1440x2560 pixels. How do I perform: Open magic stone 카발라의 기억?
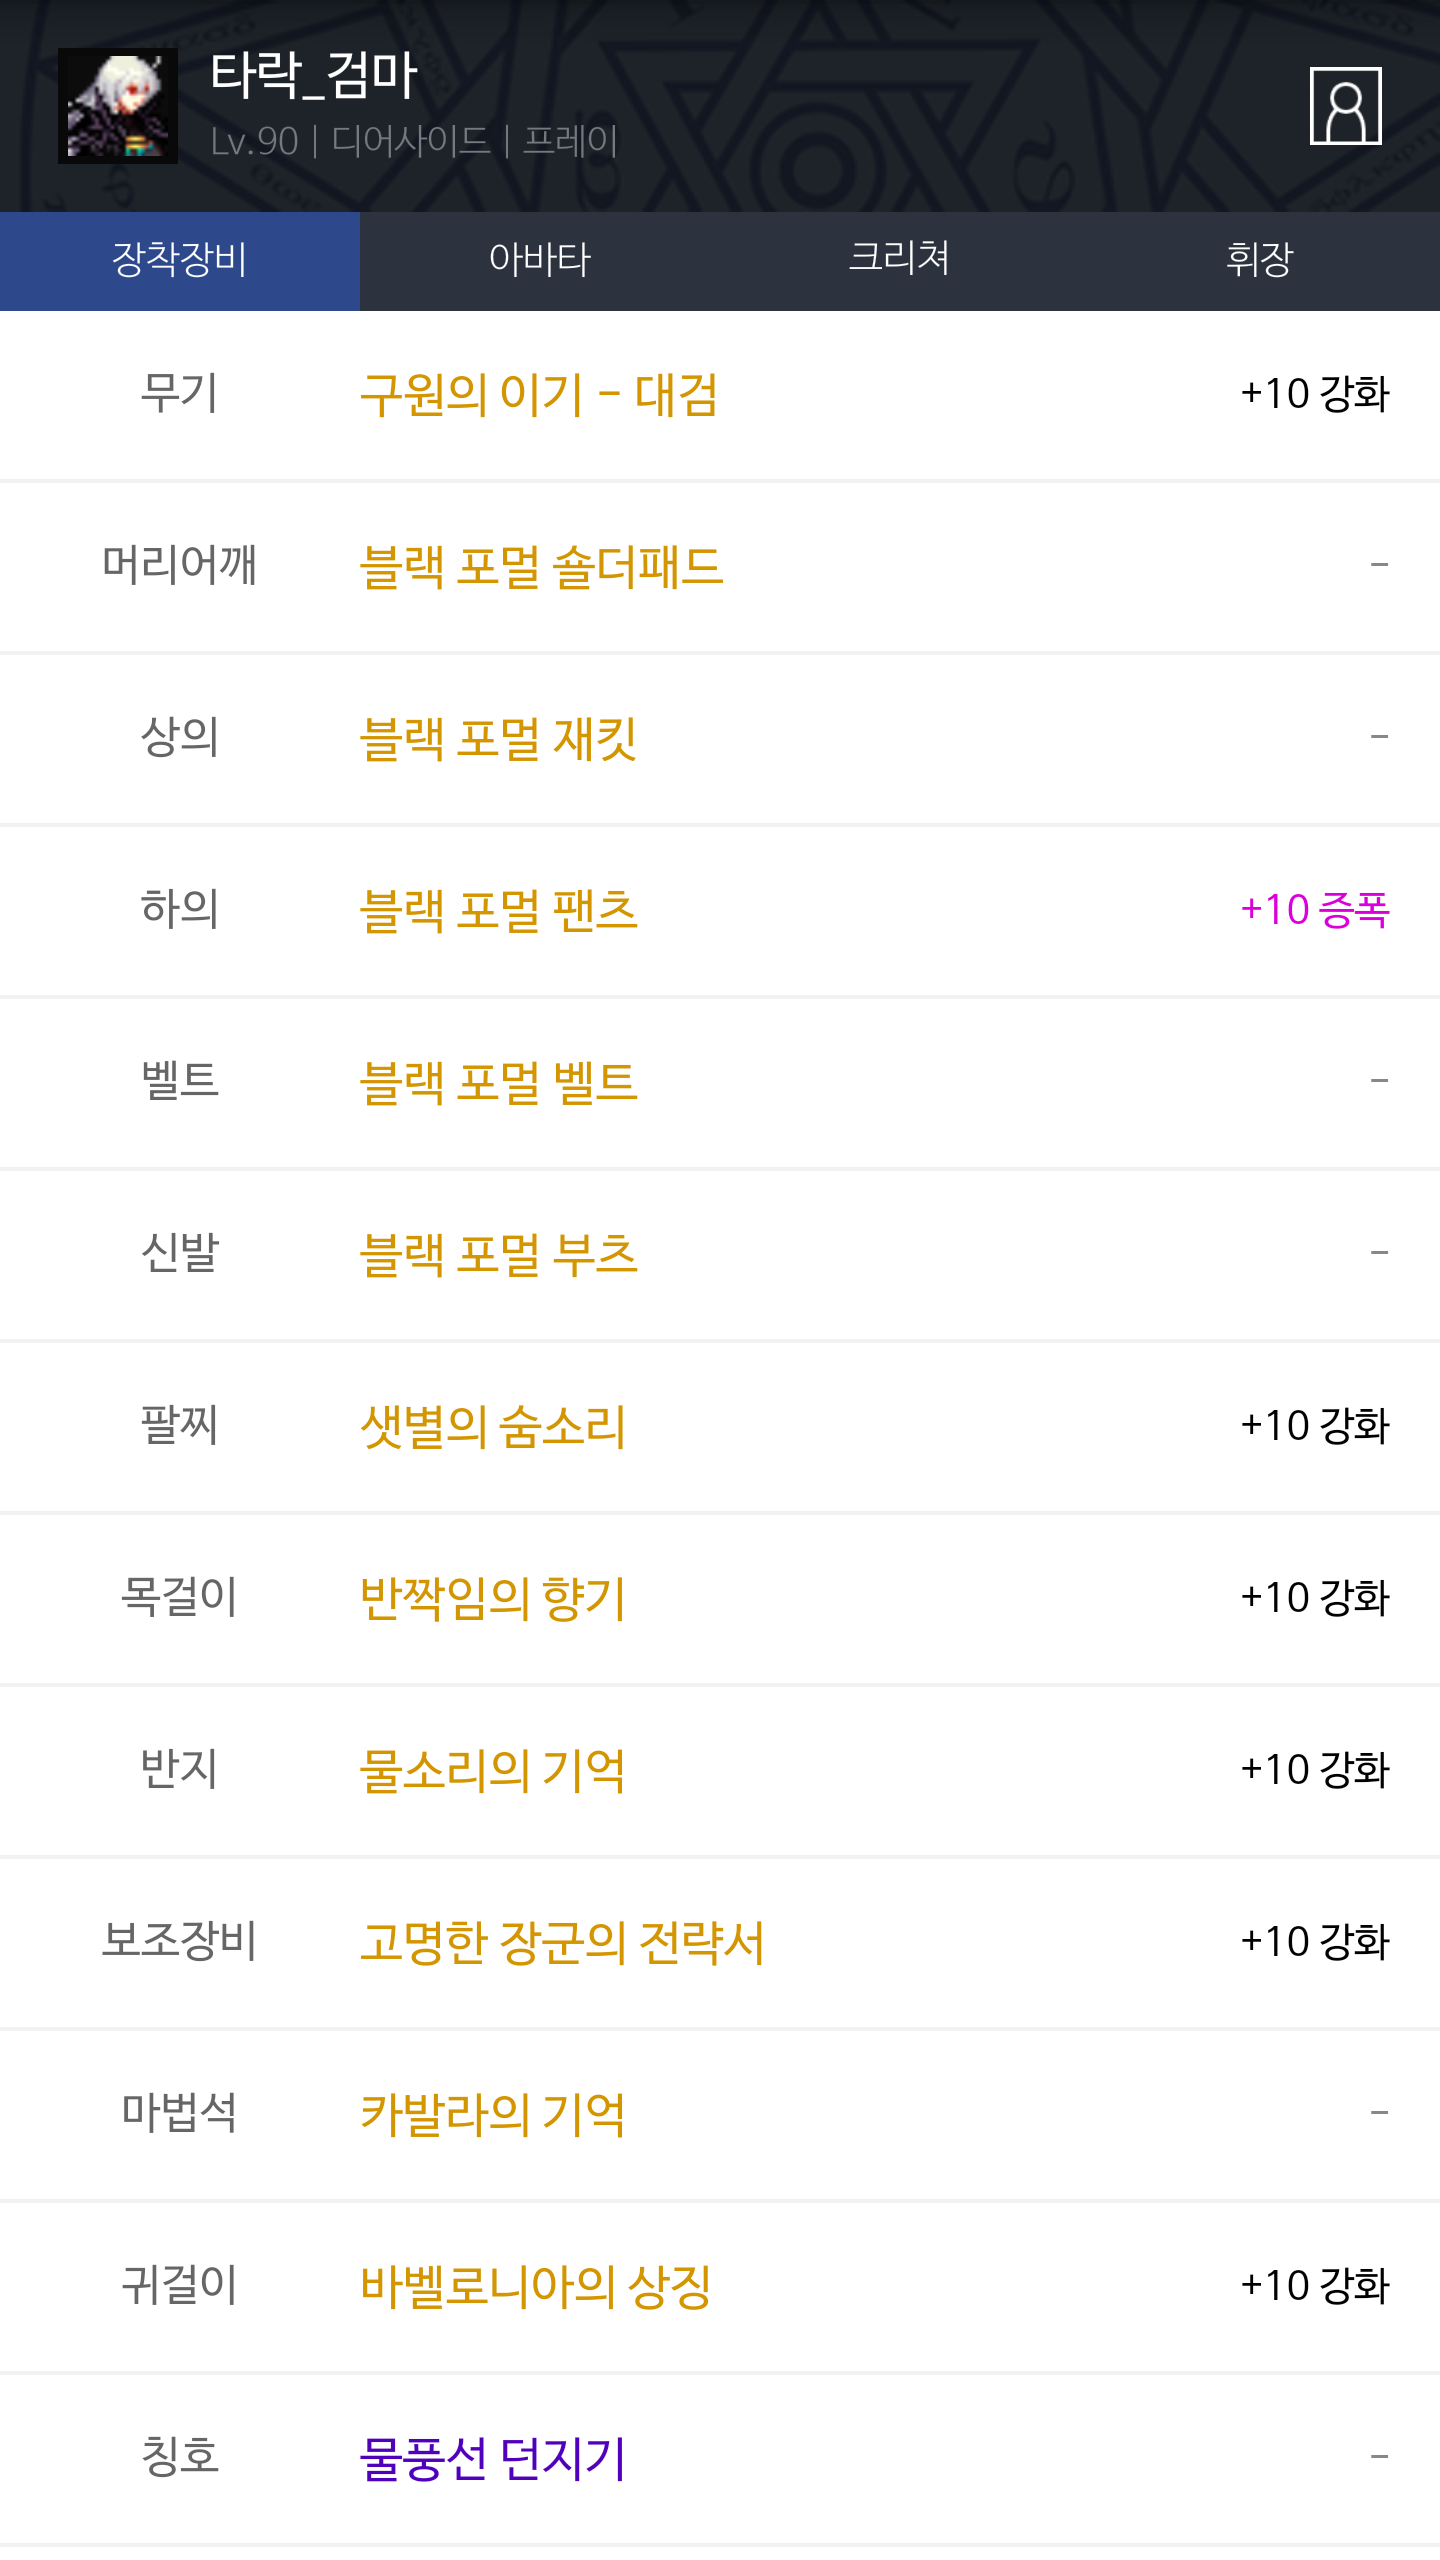[492, 2115]
